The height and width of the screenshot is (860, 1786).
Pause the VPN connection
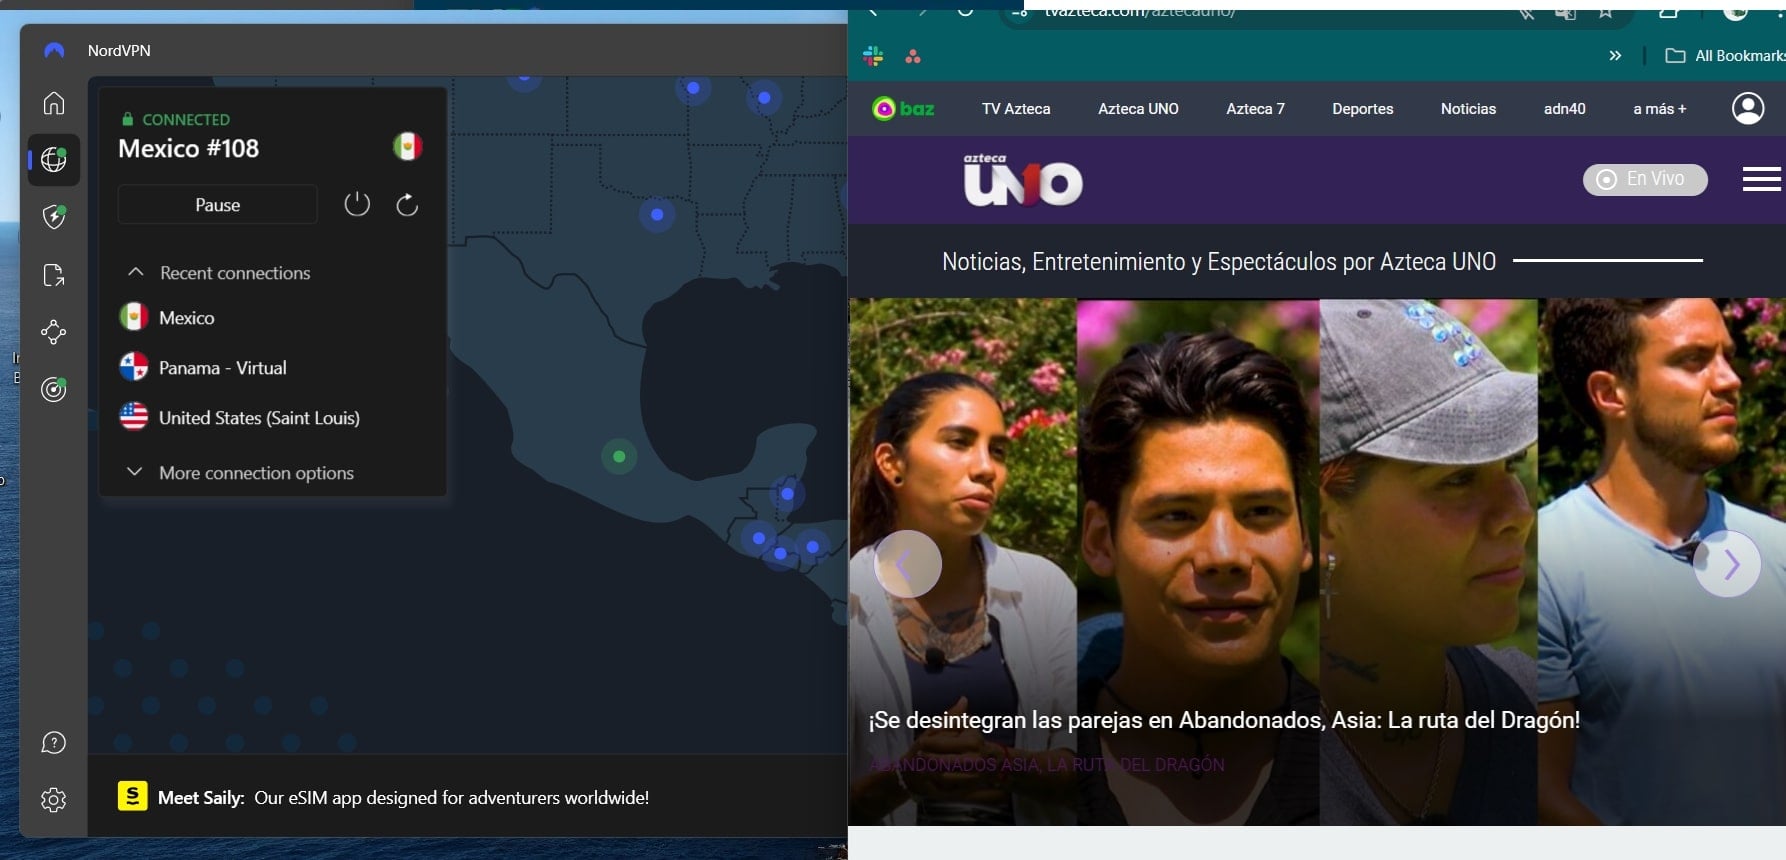pyautogui.click(x=217, y=205)
